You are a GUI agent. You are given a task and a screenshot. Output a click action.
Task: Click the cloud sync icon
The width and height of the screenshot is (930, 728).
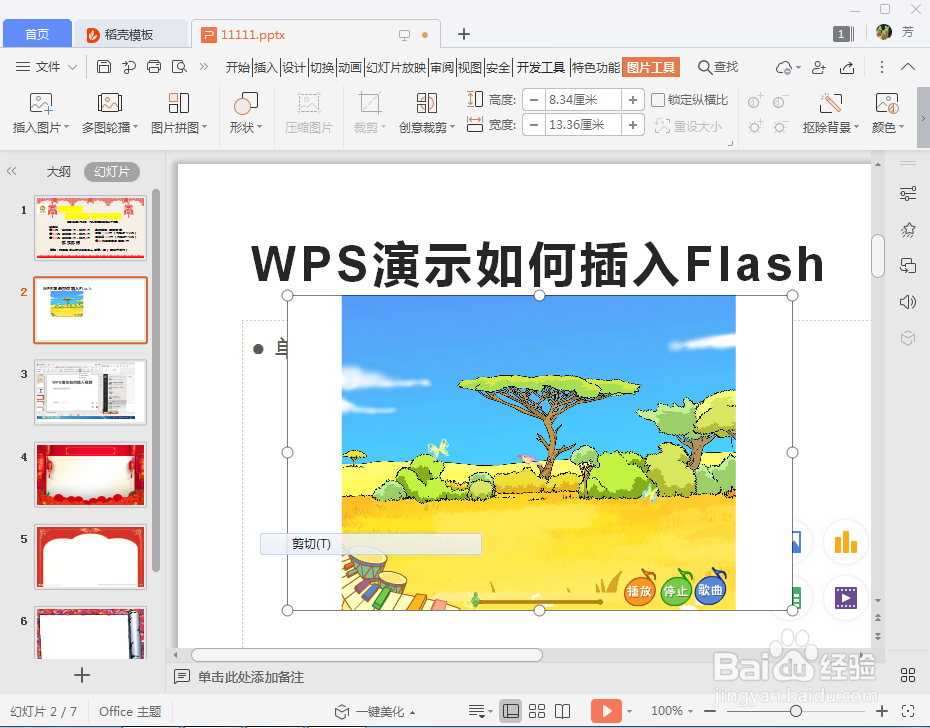(784, 68)
